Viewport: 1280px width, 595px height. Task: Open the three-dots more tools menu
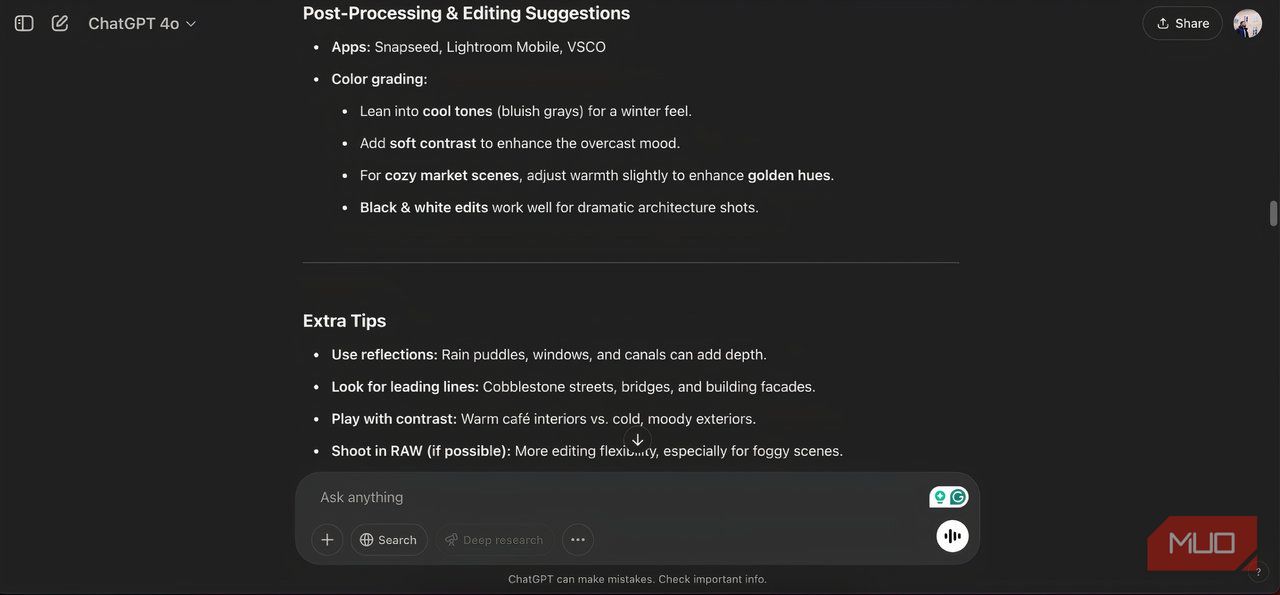[578, 540]
